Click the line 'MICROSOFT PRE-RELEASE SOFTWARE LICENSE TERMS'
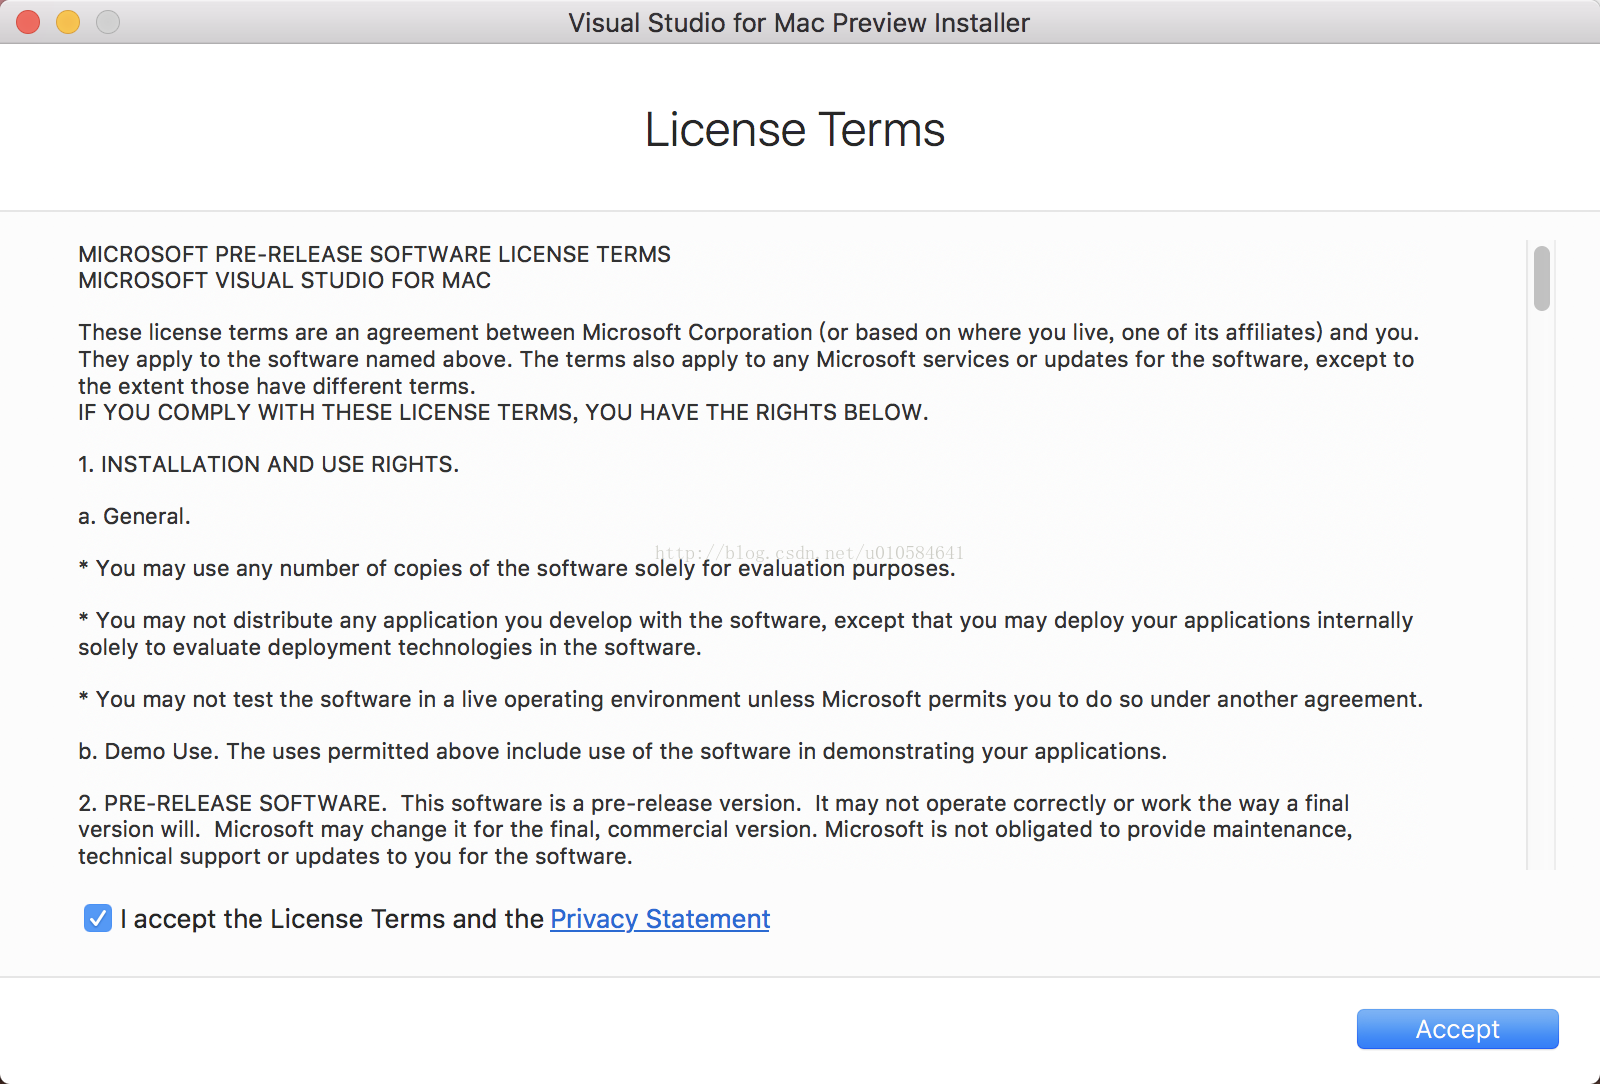This screenshot has width=1600, height=1084. [x=374, y=254]
